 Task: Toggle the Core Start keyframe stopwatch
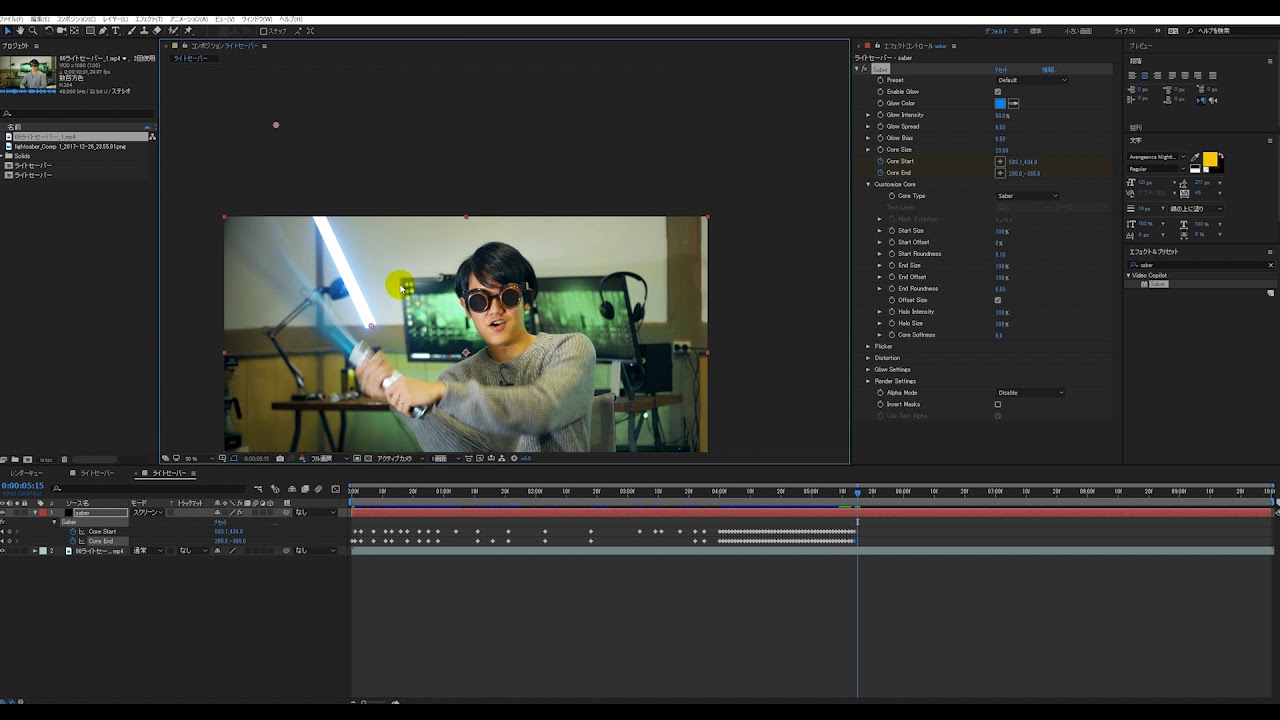[72, 531]
